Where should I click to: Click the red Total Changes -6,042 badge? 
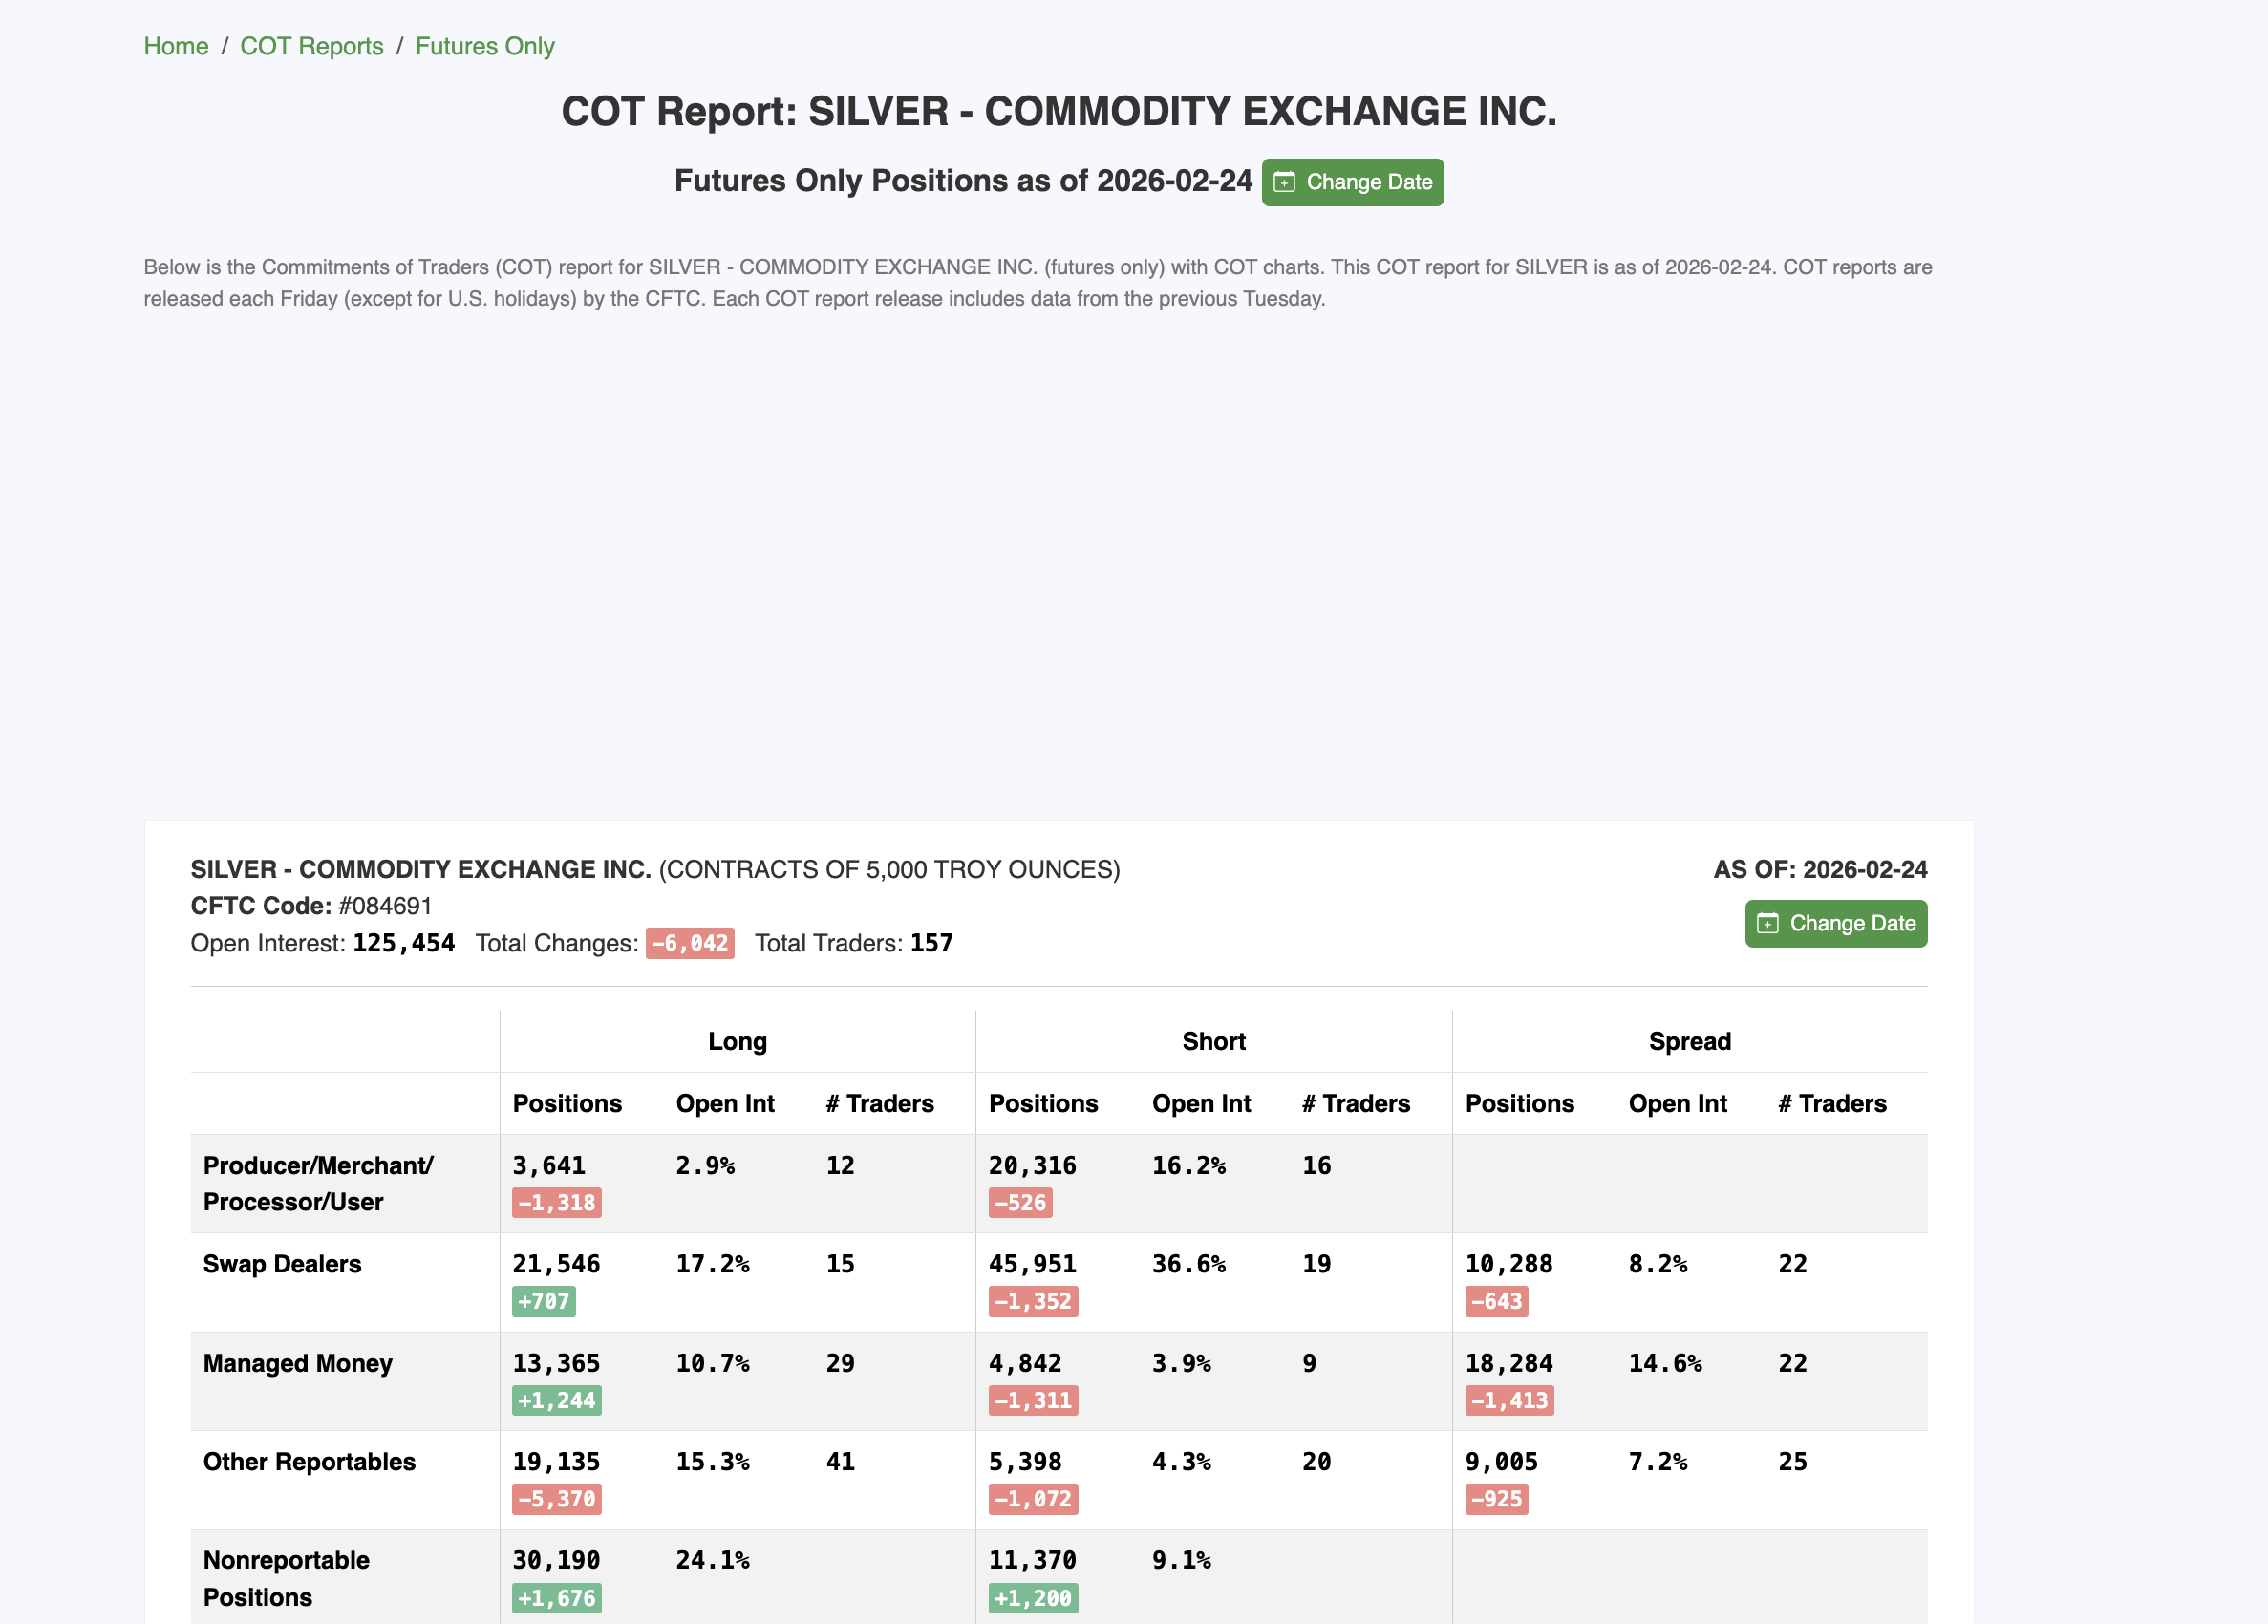[x=690, y=942]
